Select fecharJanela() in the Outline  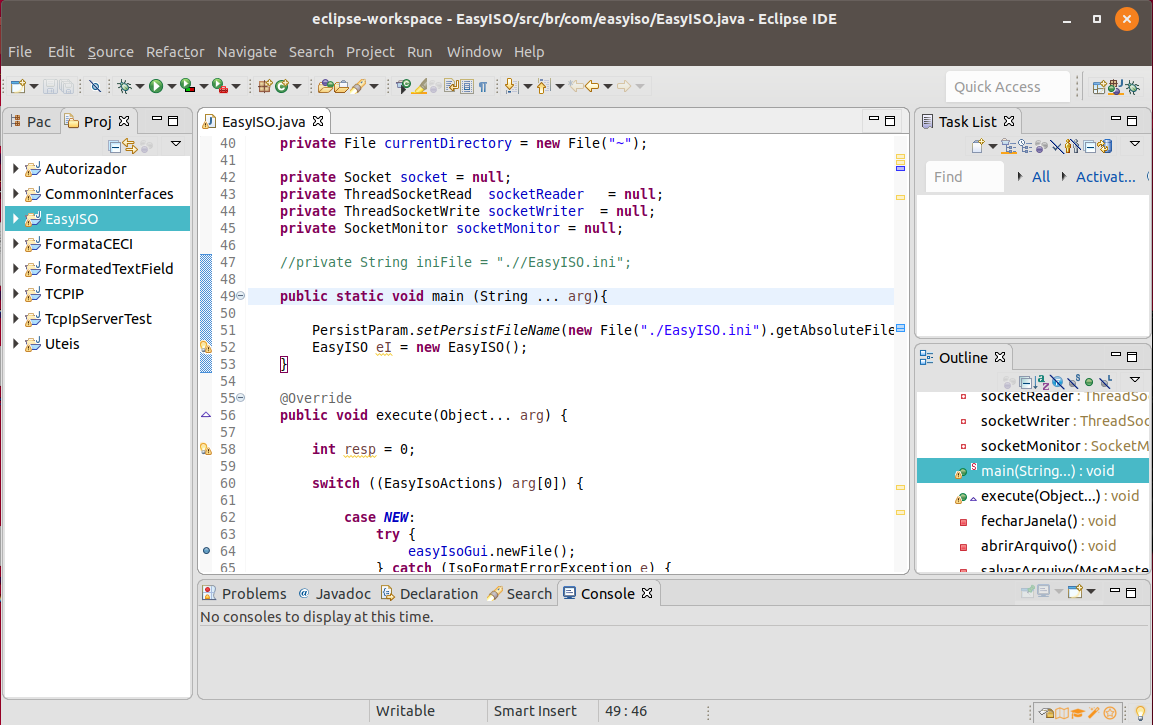pos(1028,521)
